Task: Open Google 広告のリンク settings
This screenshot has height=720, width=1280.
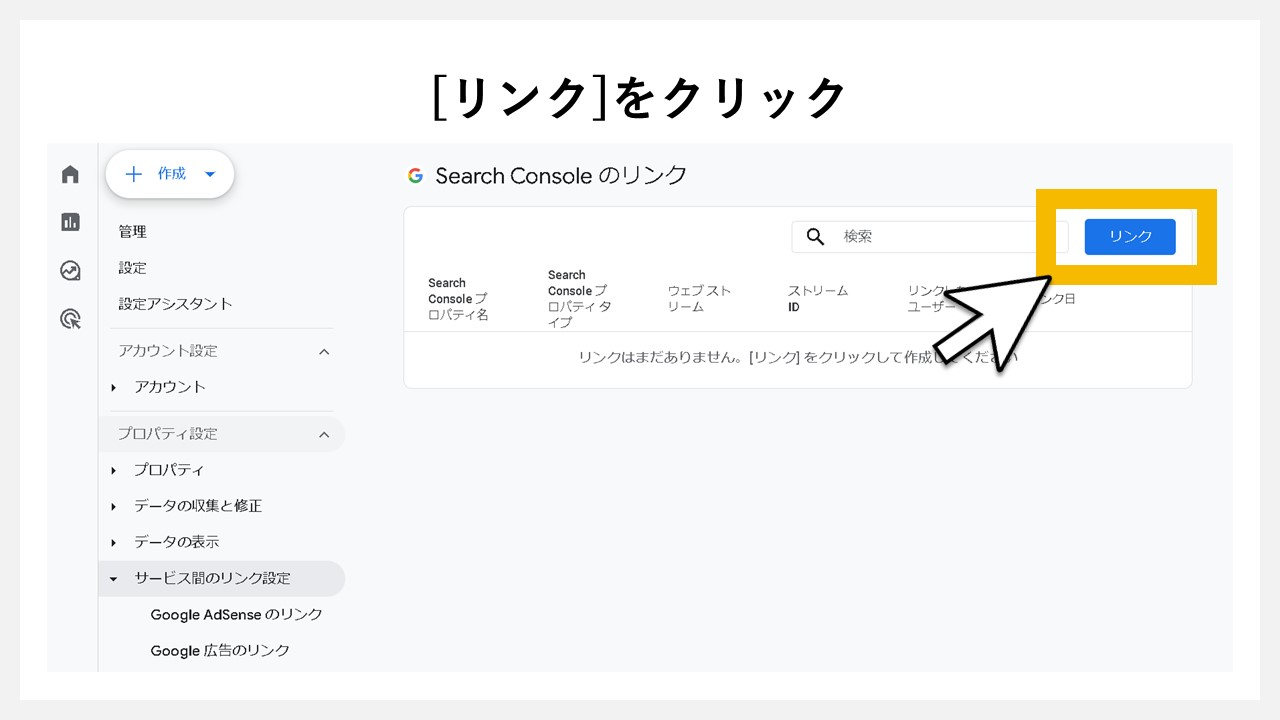Action: click(x=220, y=650)
